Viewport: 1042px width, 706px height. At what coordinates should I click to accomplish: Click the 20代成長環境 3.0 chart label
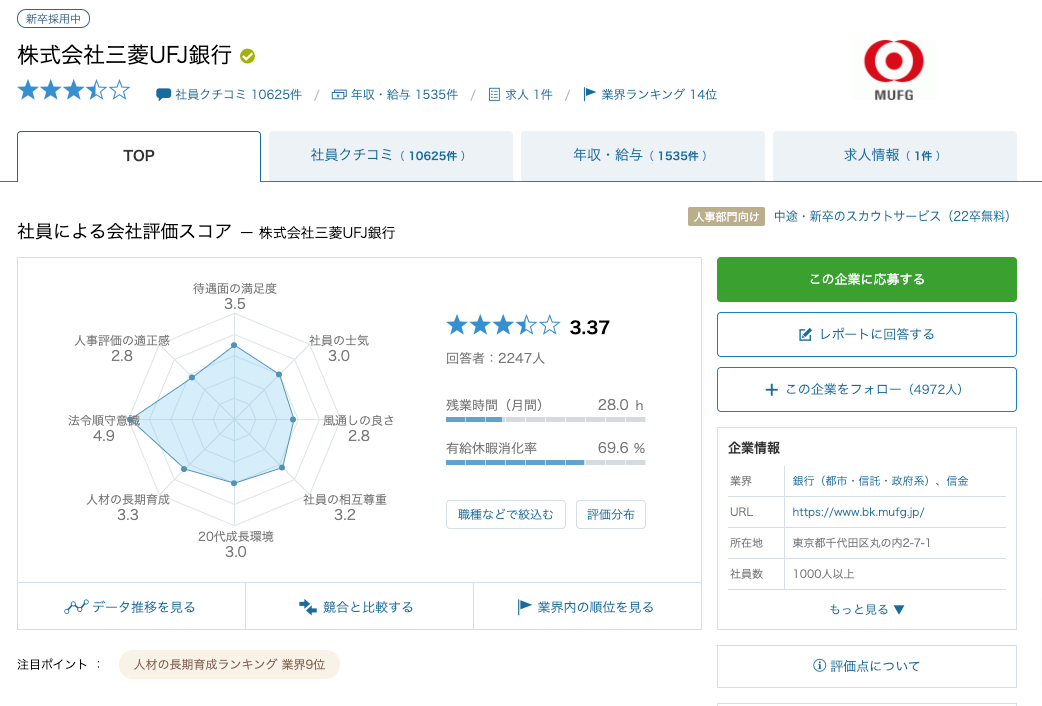pyautogui.click(x=235, y=544)
